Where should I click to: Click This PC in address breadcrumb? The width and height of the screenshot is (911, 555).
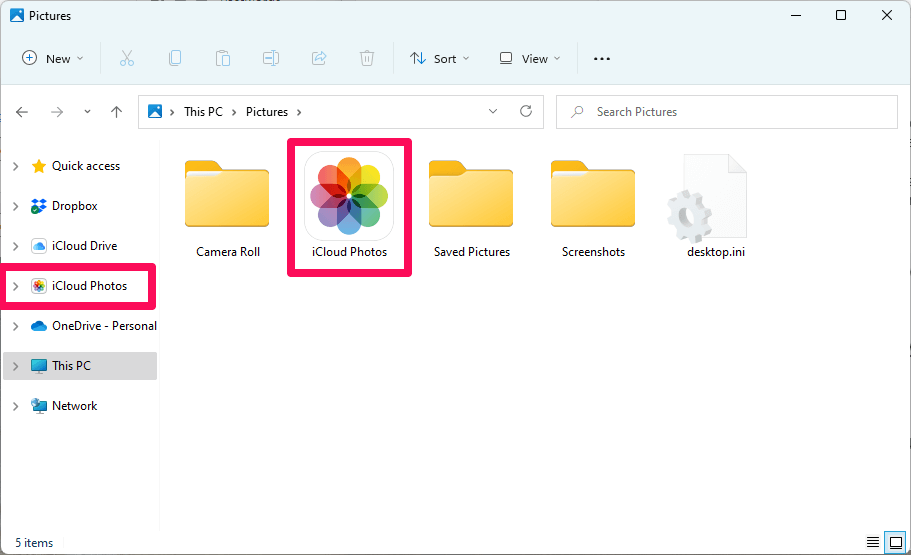203,112
